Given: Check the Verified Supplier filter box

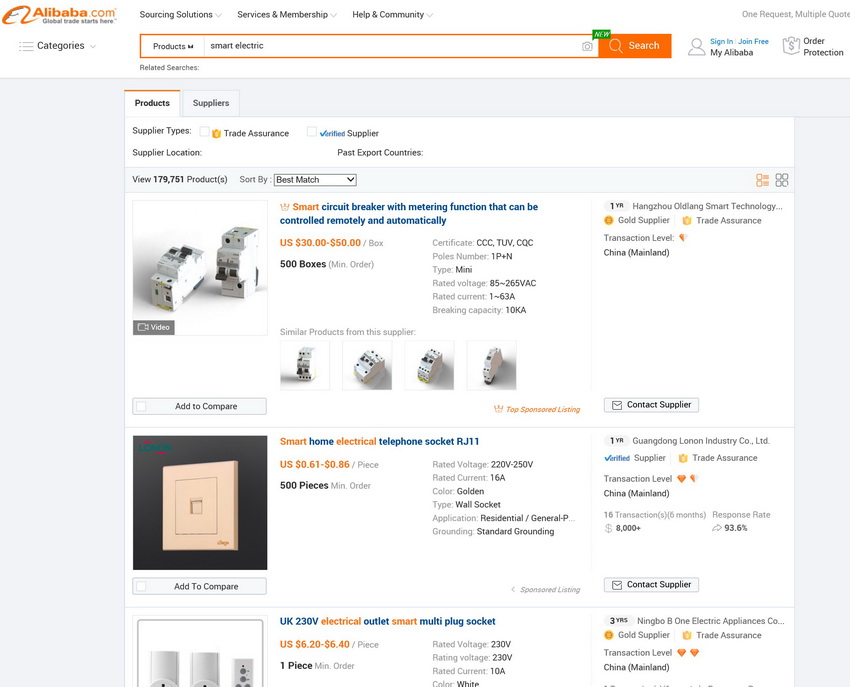Looking at the screenshot, I should click(312, 132).
